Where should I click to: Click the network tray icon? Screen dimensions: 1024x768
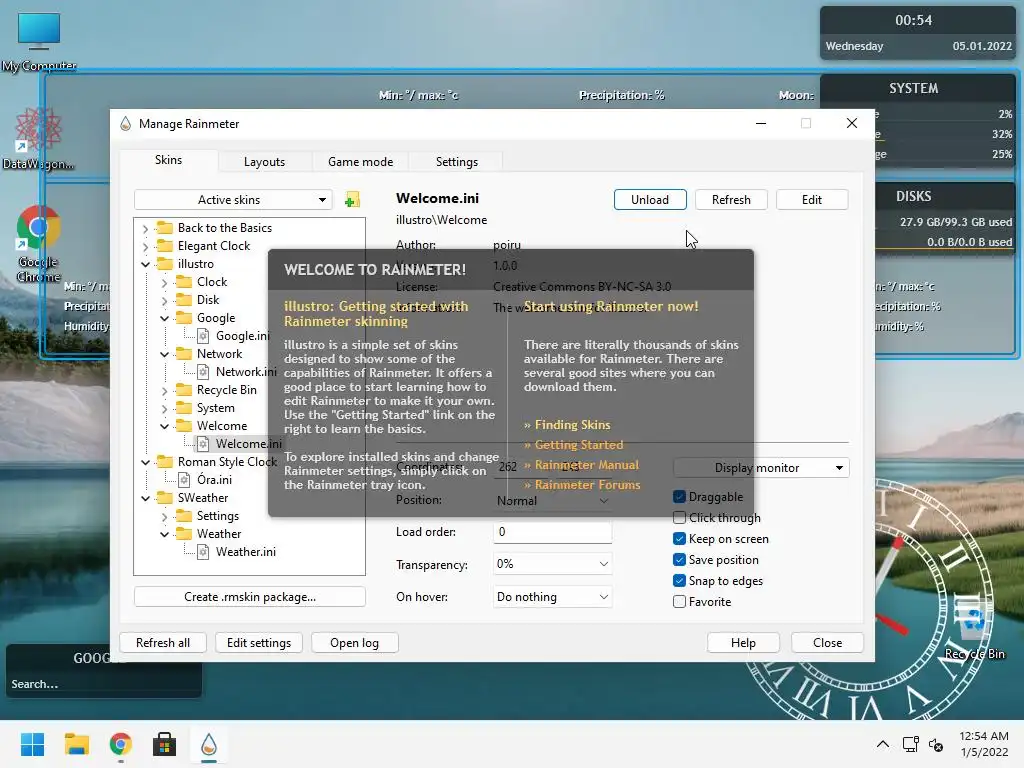coord(910,744)
